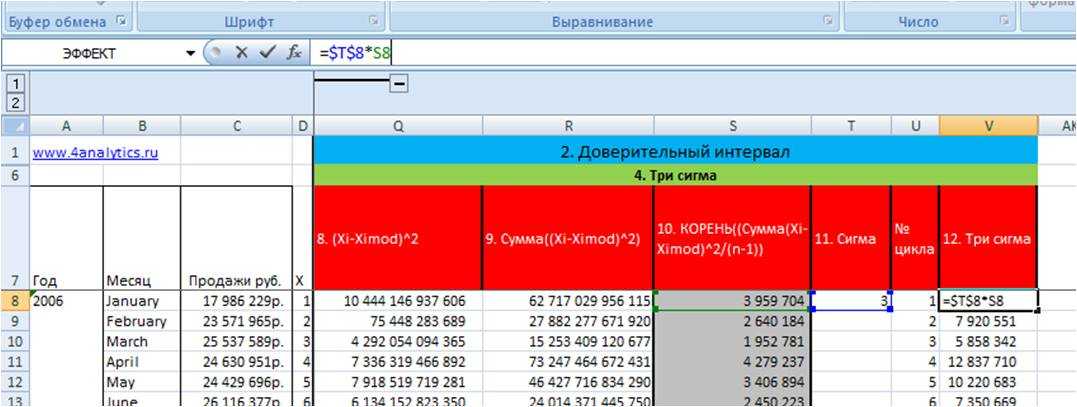Click cell containing 2006
The height and width of the screenshot is (407, 1077).
pyautogui.click(x=67, y=301)
